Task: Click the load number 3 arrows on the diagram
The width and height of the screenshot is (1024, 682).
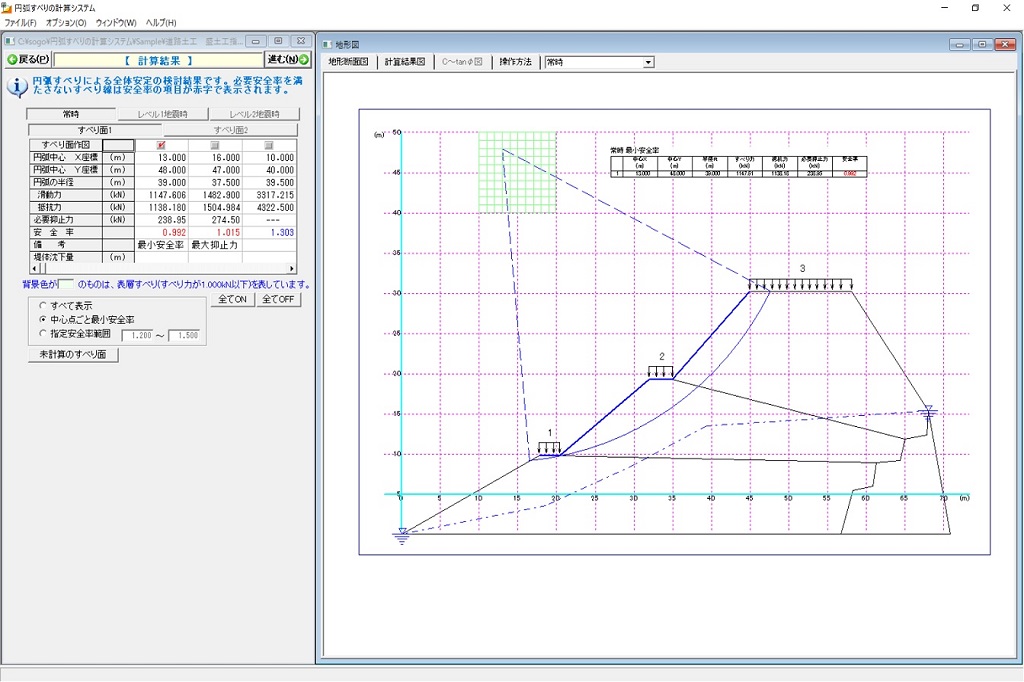Action: [800, 285]
